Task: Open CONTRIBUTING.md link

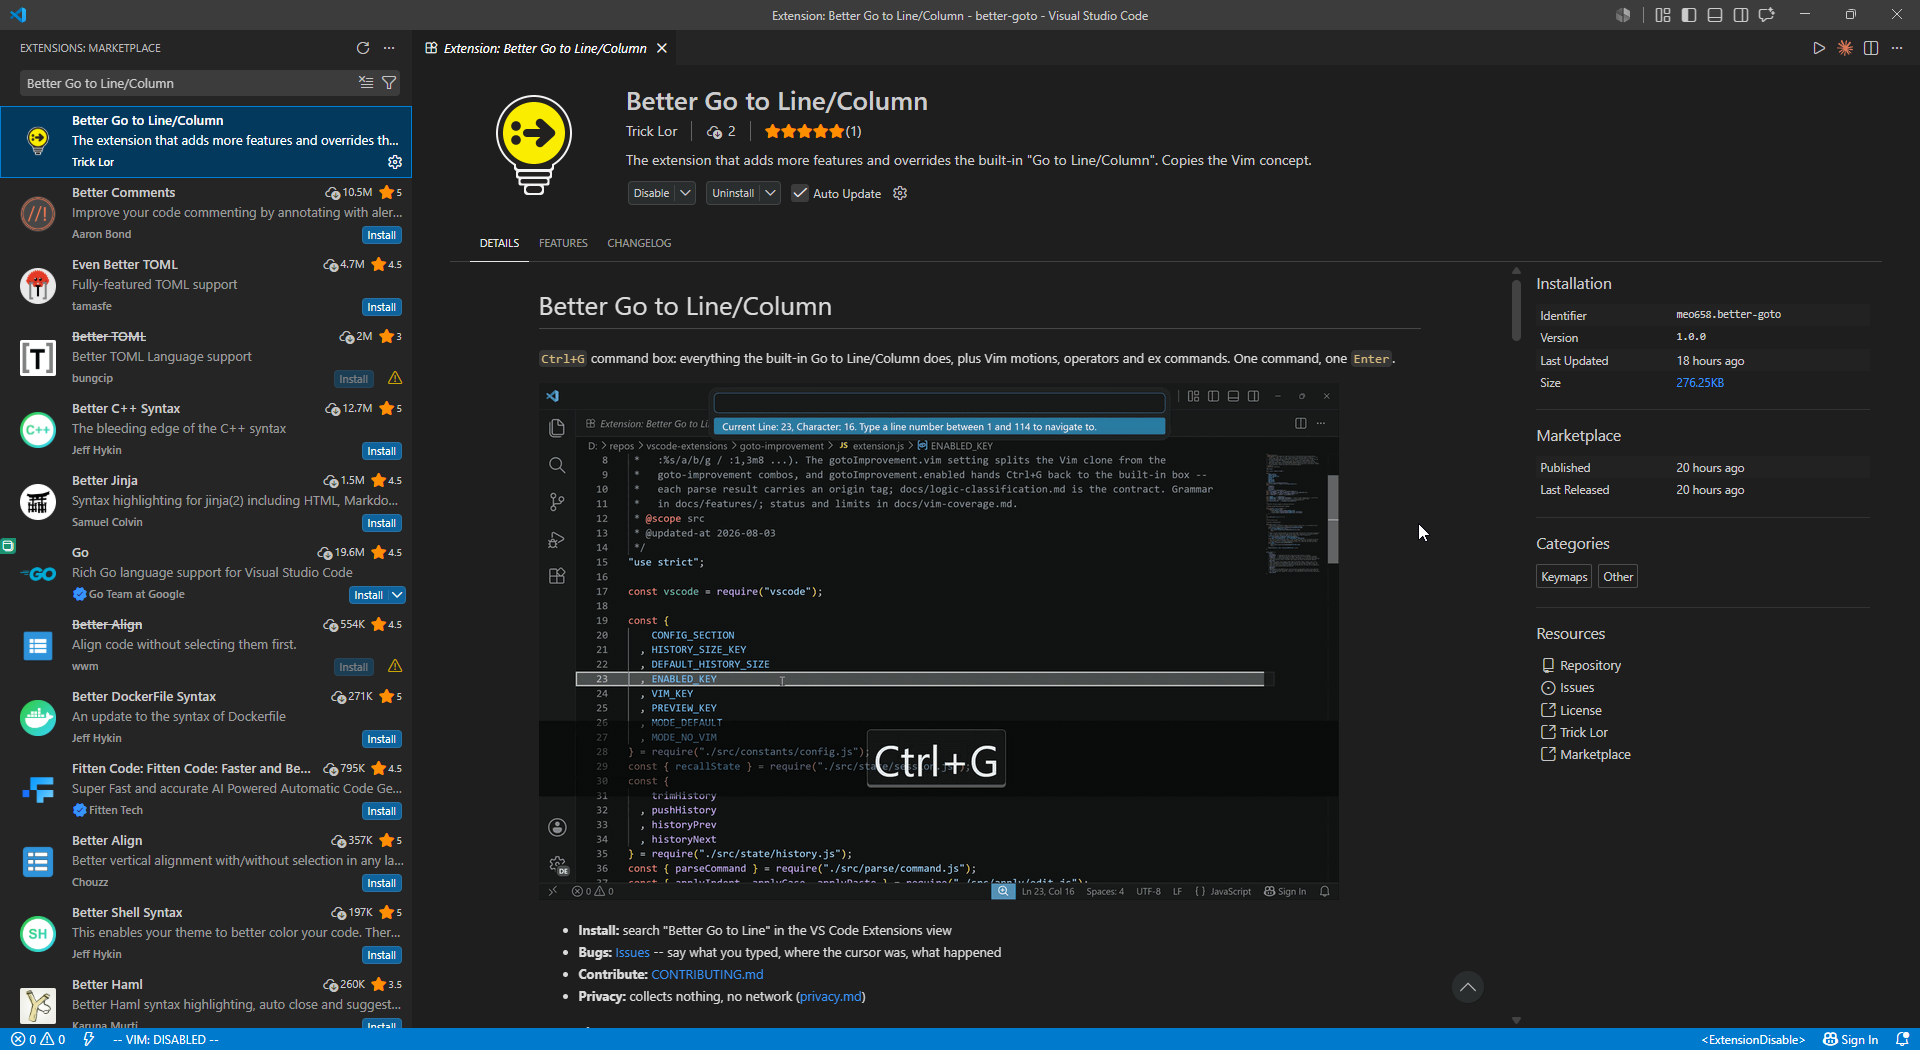Action: 707,974
